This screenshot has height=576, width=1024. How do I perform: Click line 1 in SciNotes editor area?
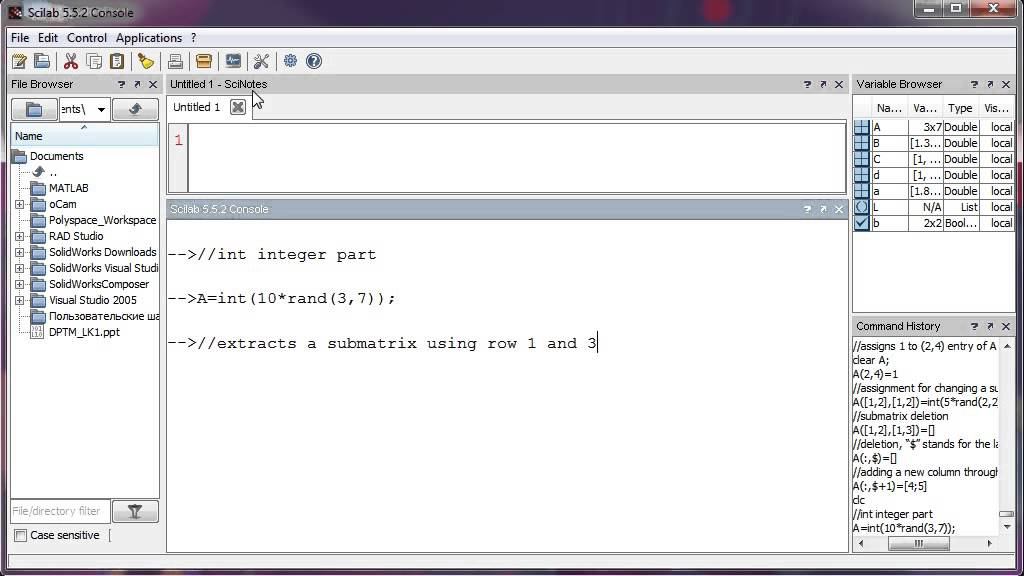click(x=516, y=140)
